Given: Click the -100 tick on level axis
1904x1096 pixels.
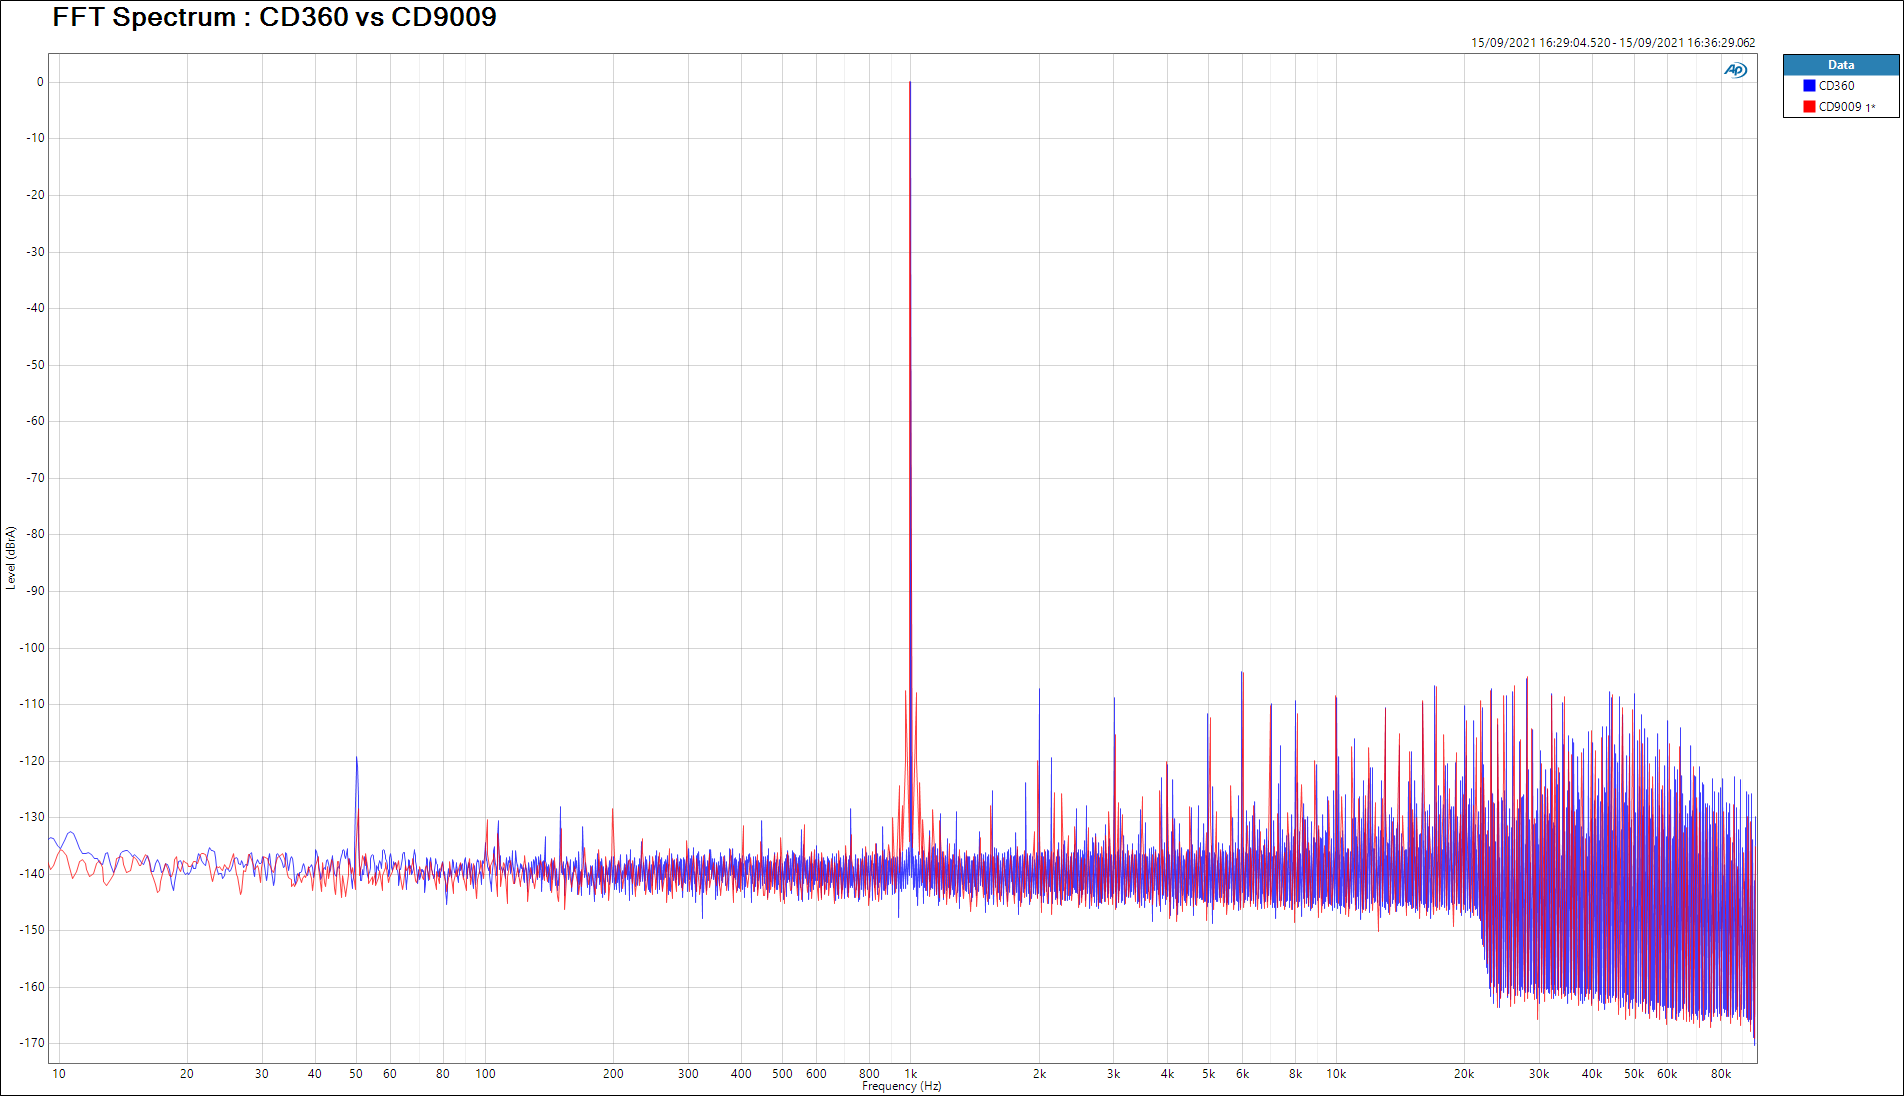Looking at the screenshot, I should [34, 648].
